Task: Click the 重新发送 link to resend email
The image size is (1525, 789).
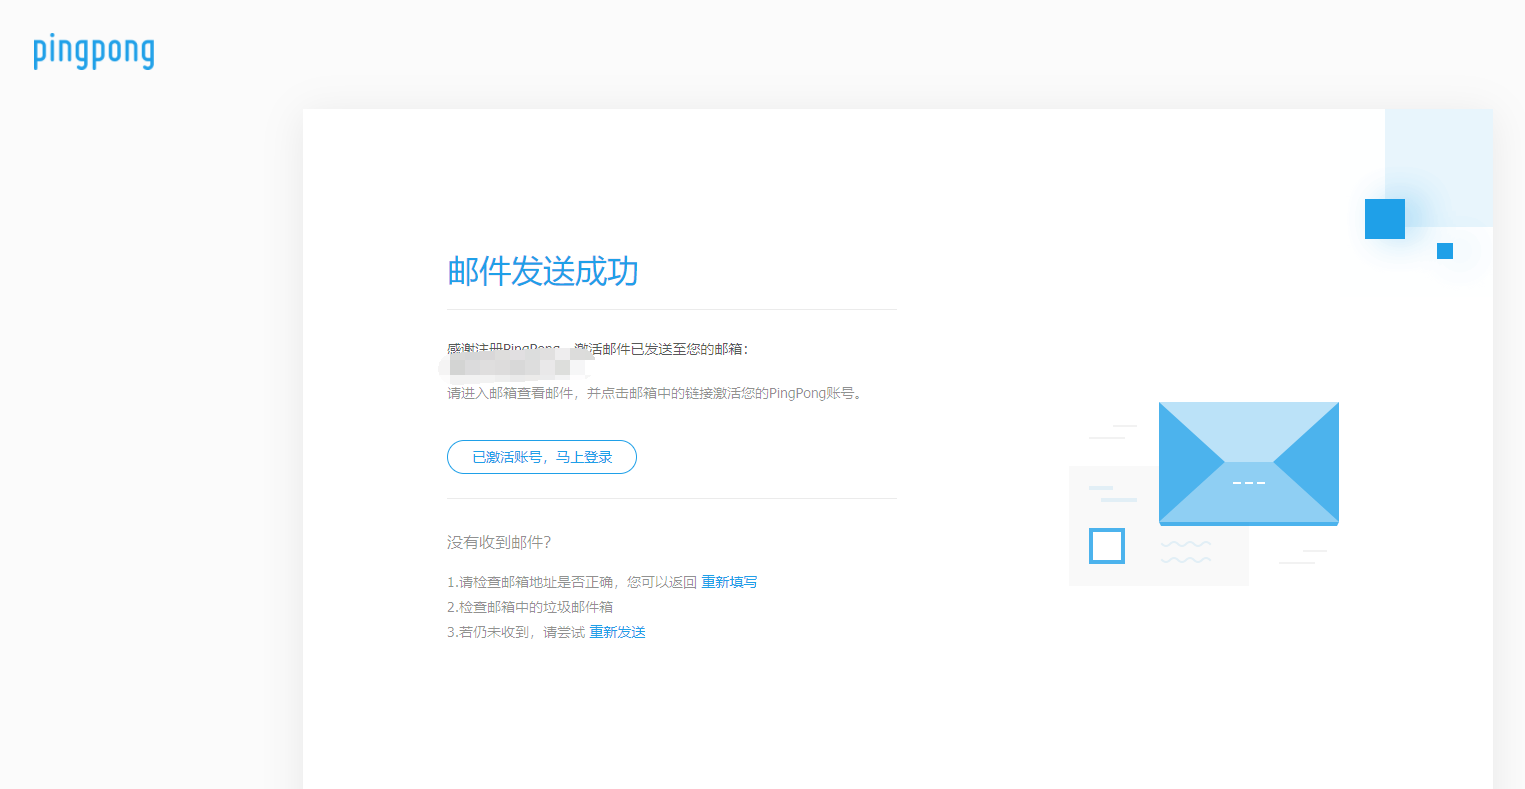Action: (x=617, y=632)
